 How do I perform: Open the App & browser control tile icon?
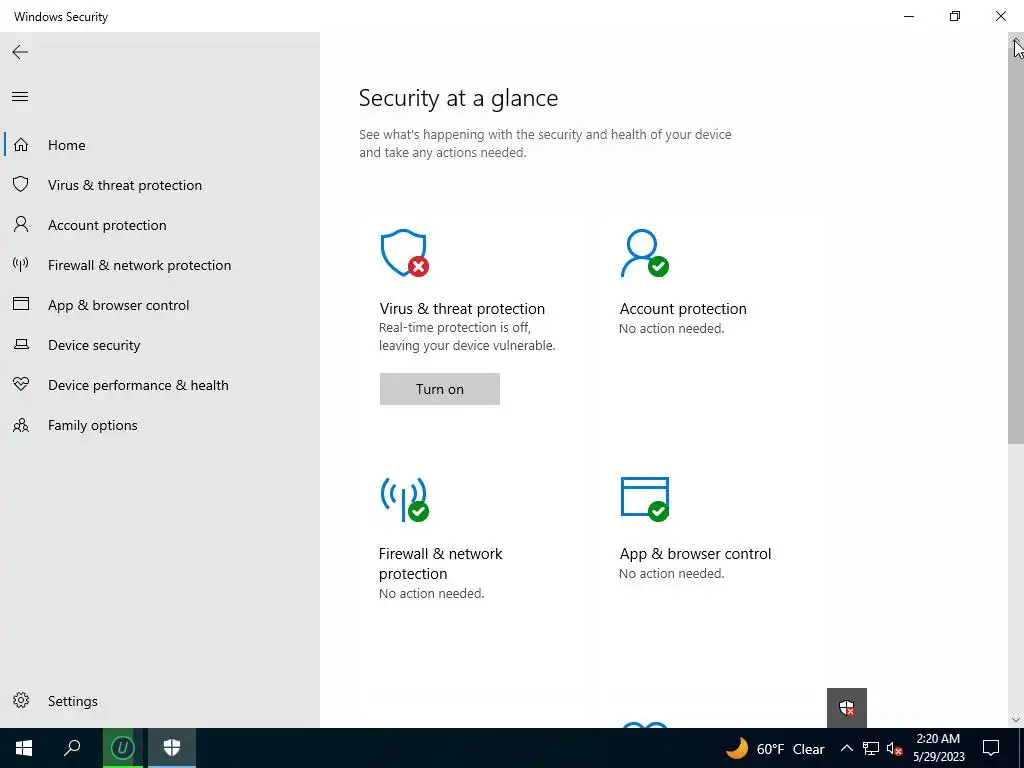pyautogui.click(x=645, y=499)
